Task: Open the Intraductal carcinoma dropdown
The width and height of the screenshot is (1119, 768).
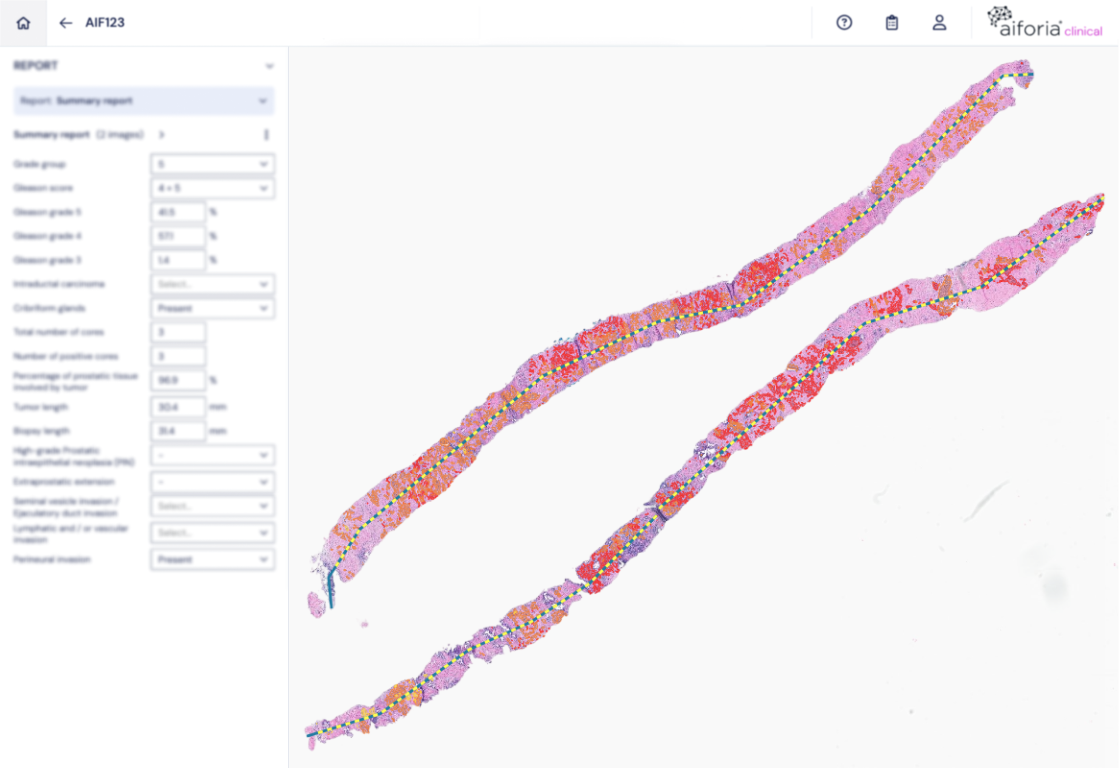Action: [212, 285]
